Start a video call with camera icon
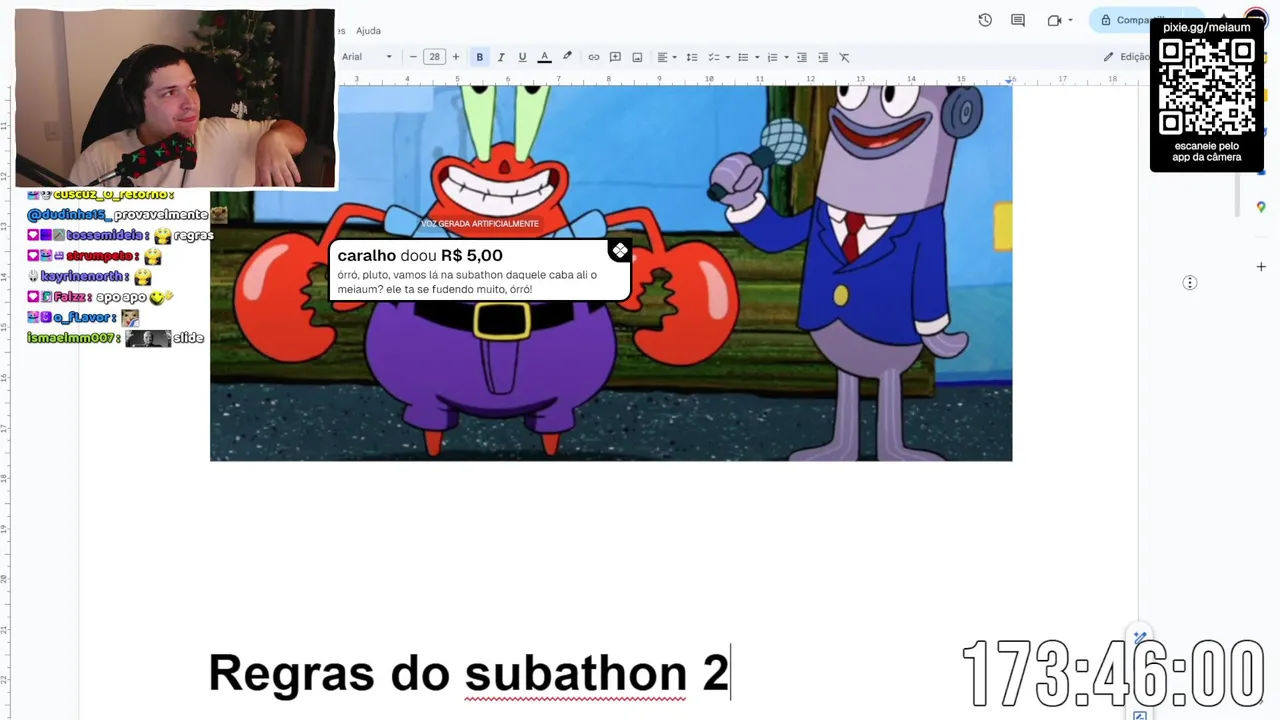The height and width of the screenshot is (720, 1280). 1054,20
